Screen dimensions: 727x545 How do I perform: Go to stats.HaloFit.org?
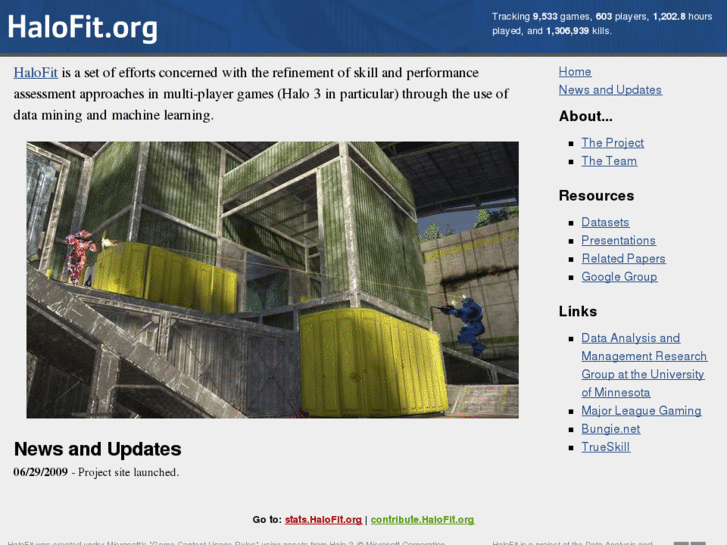click(x=323, y=519)
